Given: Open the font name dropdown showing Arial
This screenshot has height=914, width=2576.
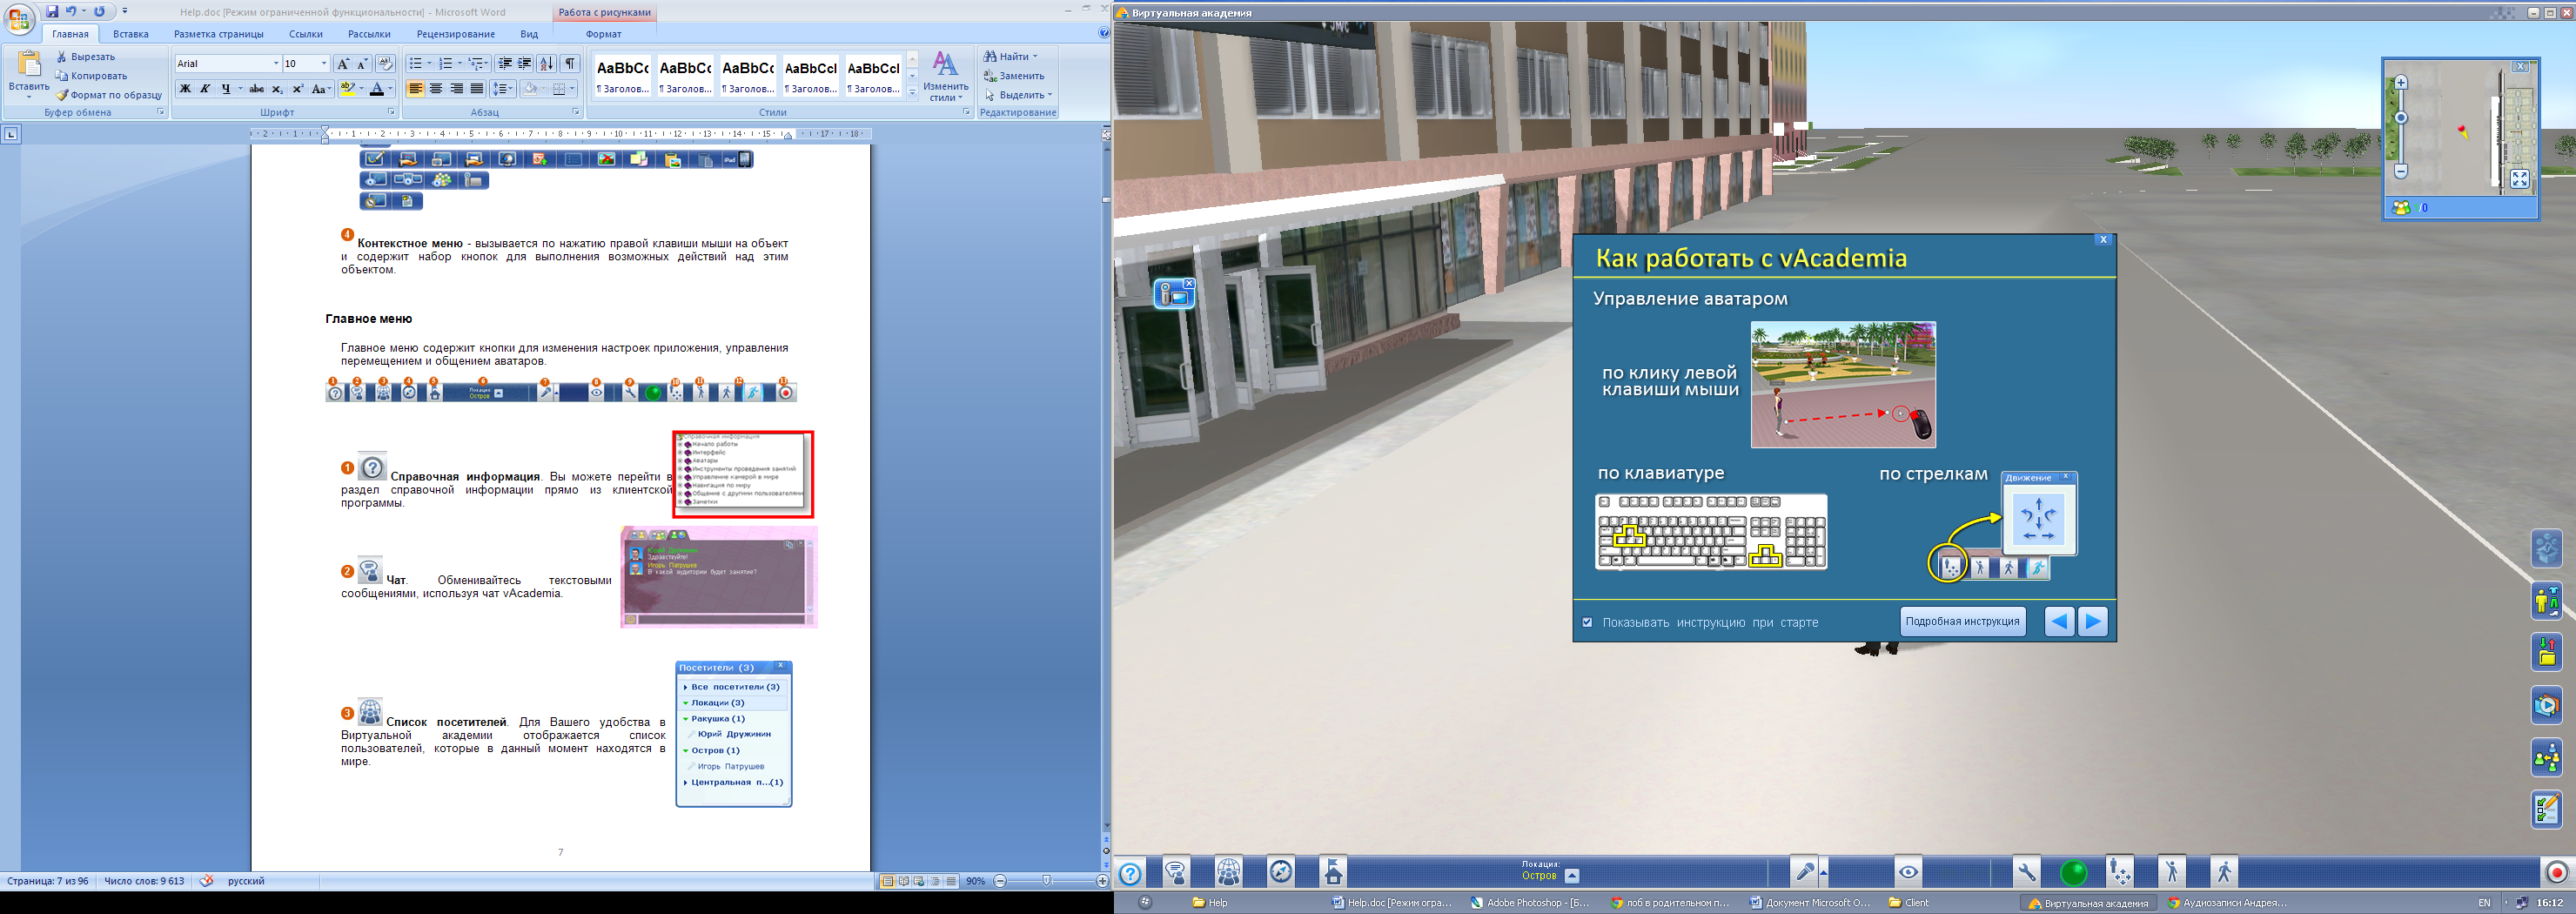Looking at the screenshot, I should (x=276, y=64).
